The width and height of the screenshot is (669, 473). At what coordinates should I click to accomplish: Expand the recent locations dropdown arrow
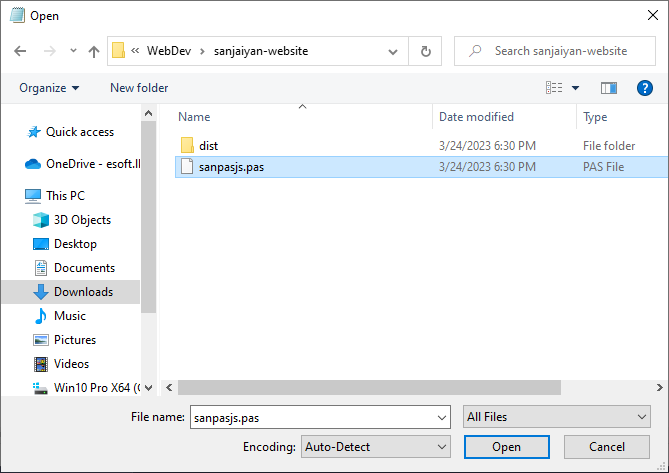tap(73, 51)
